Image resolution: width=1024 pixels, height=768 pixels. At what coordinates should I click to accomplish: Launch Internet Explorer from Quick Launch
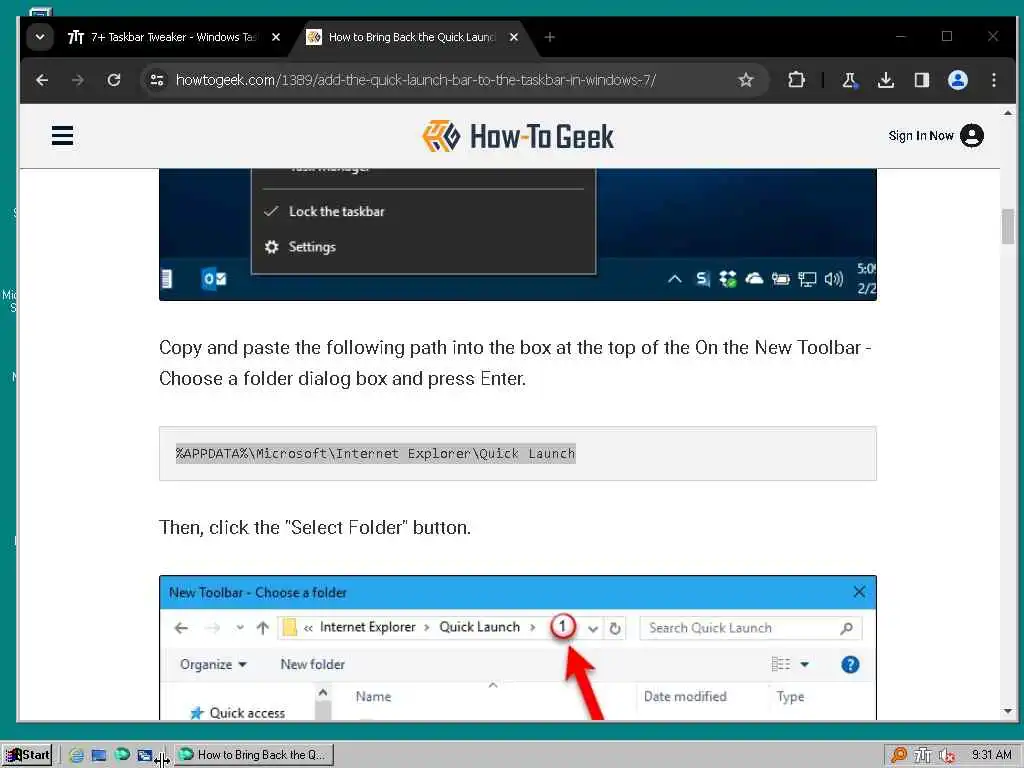pos(76,755)
